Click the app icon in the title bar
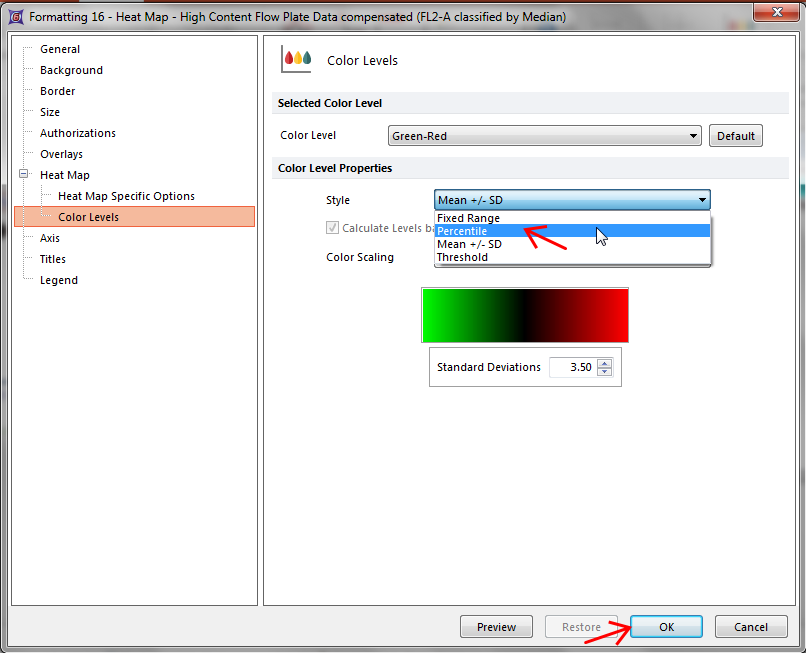Viewport: 806px width, 653px height. 16,17
